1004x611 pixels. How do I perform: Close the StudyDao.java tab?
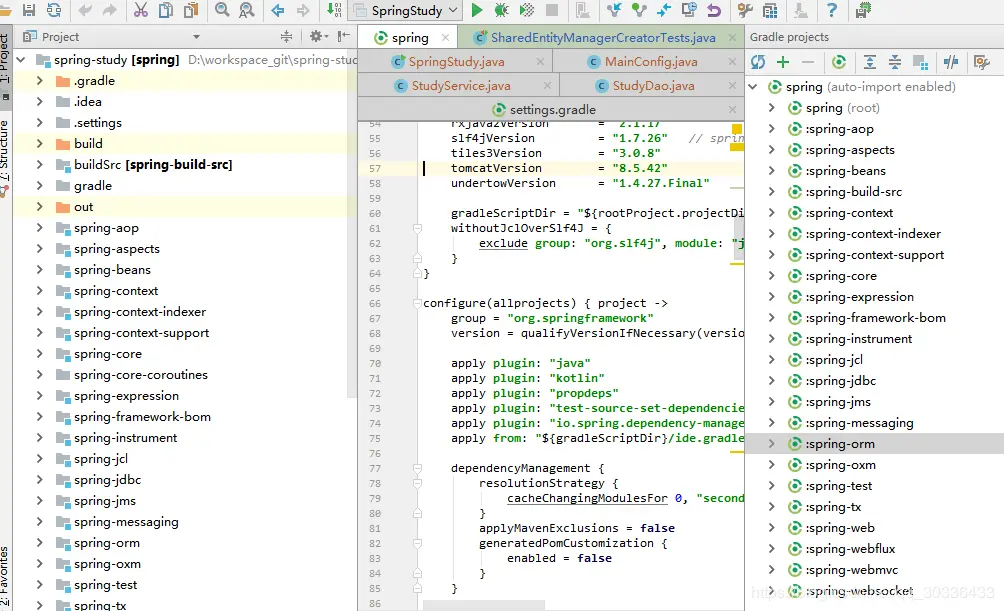[x=730, y=86]
